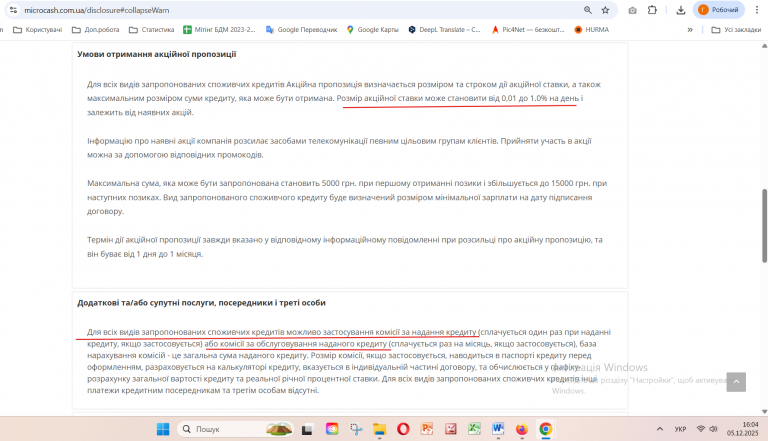Viewport: 768px width, 441px height.
Task: Switch the УКР input language
Action: (680, 429)
